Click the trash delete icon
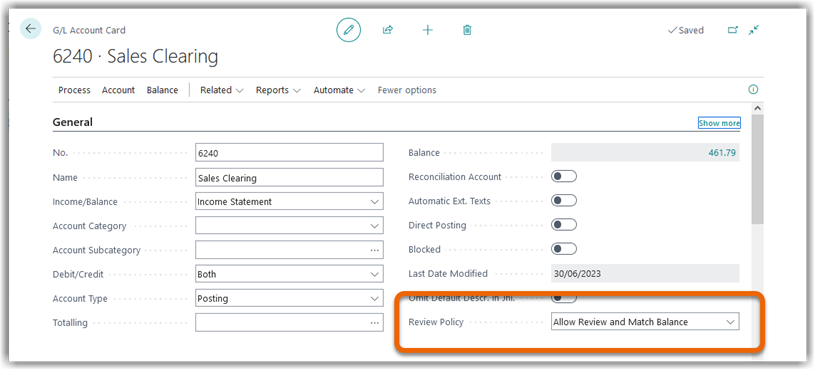 pos(467,30)
